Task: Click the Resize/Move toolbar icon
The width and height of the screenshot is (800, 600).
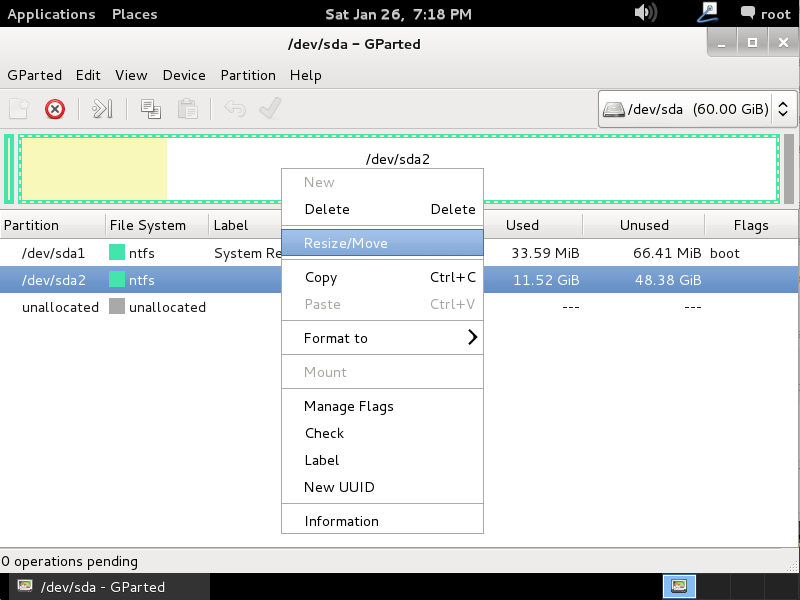Action: 102,109
